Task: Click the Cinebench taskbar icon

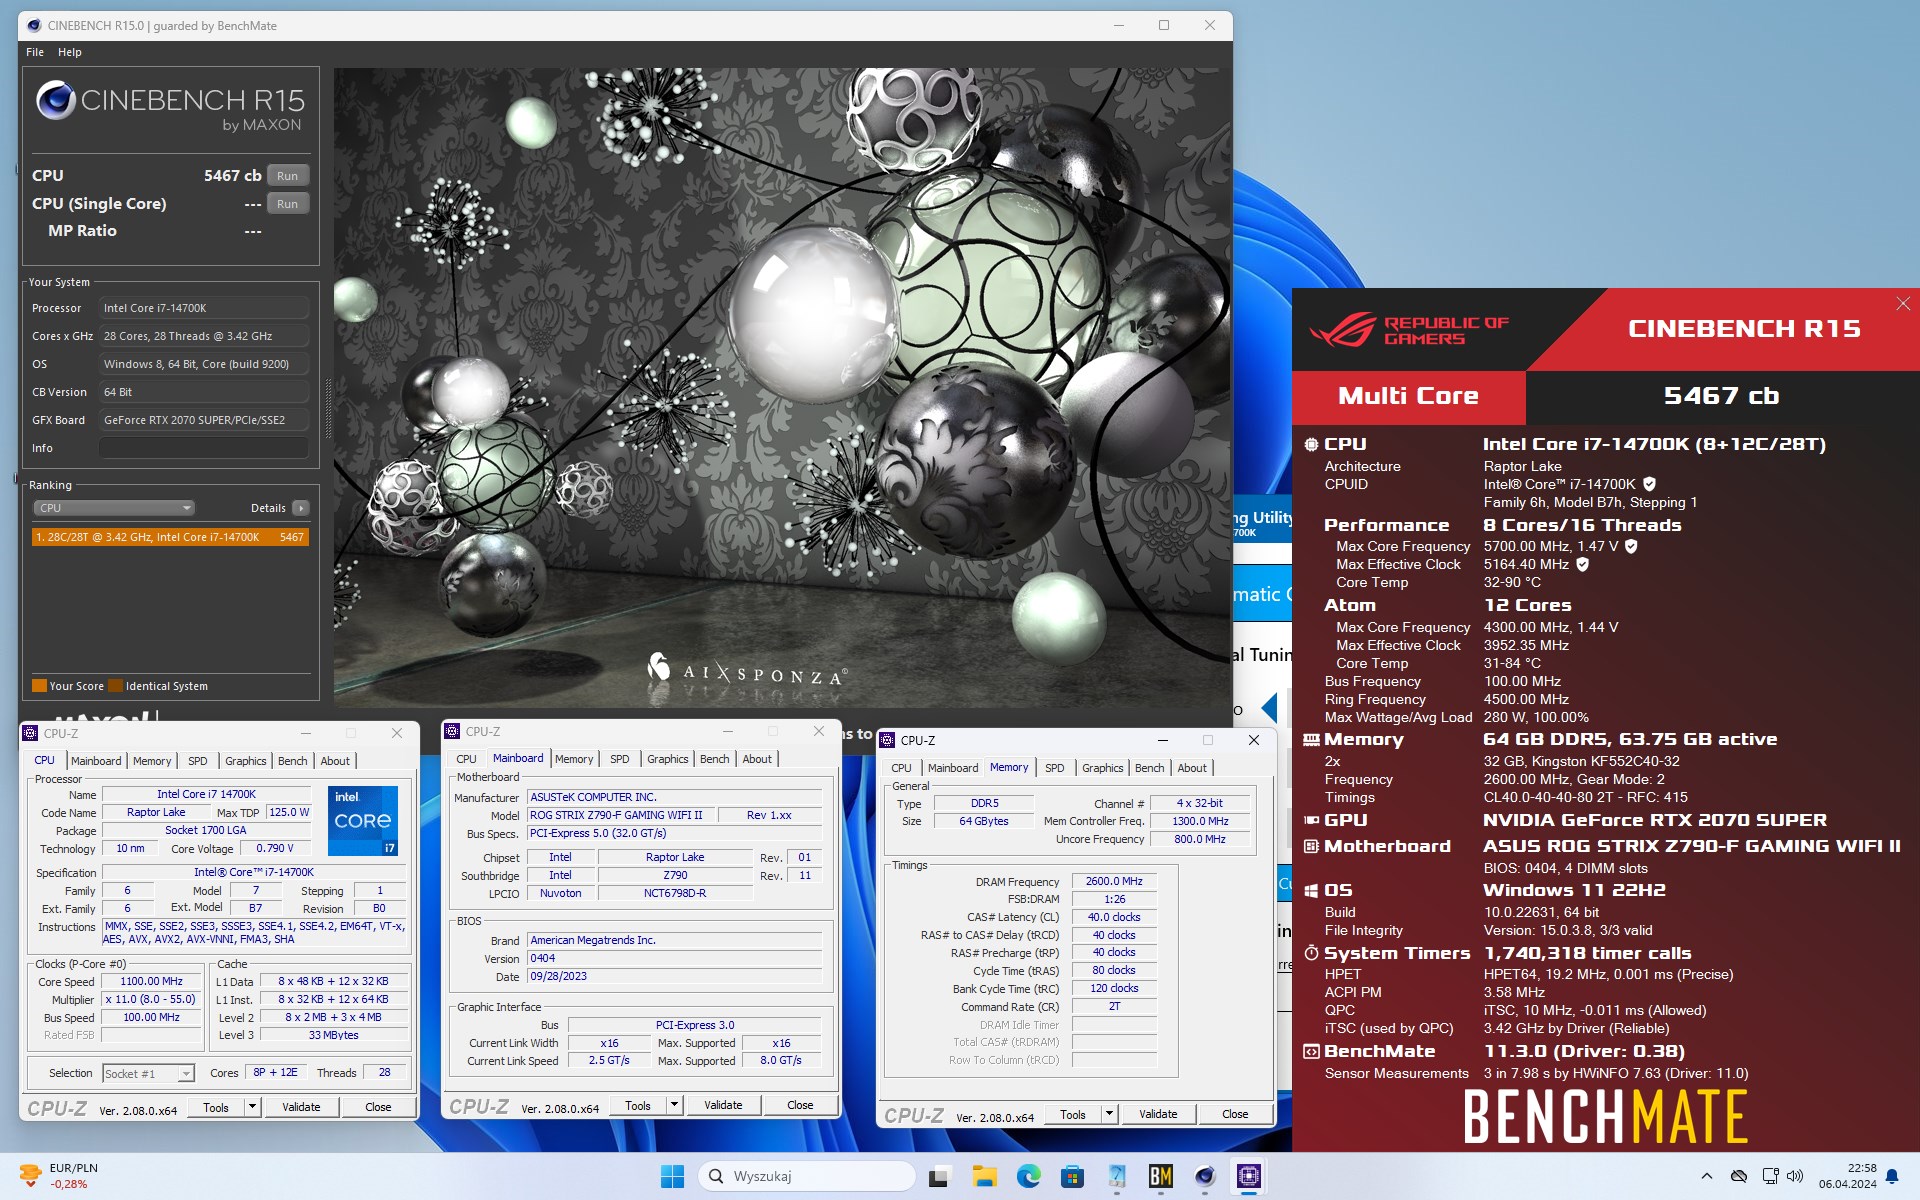Action: (1205, 1177)
